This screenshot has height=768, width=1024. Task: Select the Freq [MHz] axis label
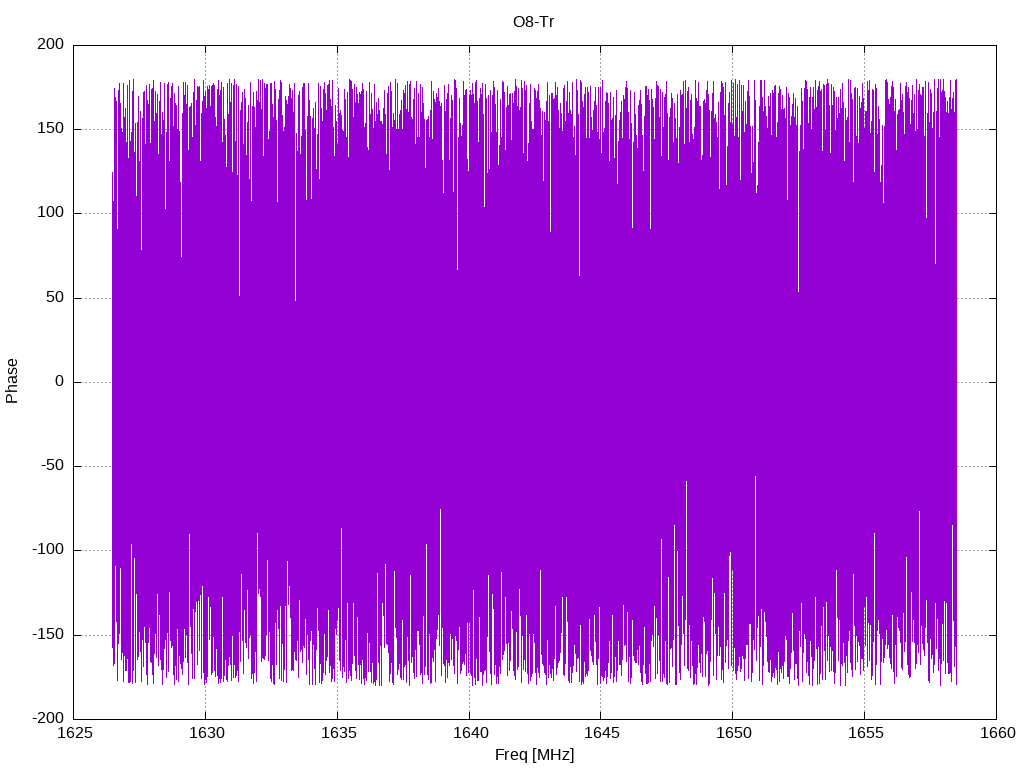[x=534, y=755]
